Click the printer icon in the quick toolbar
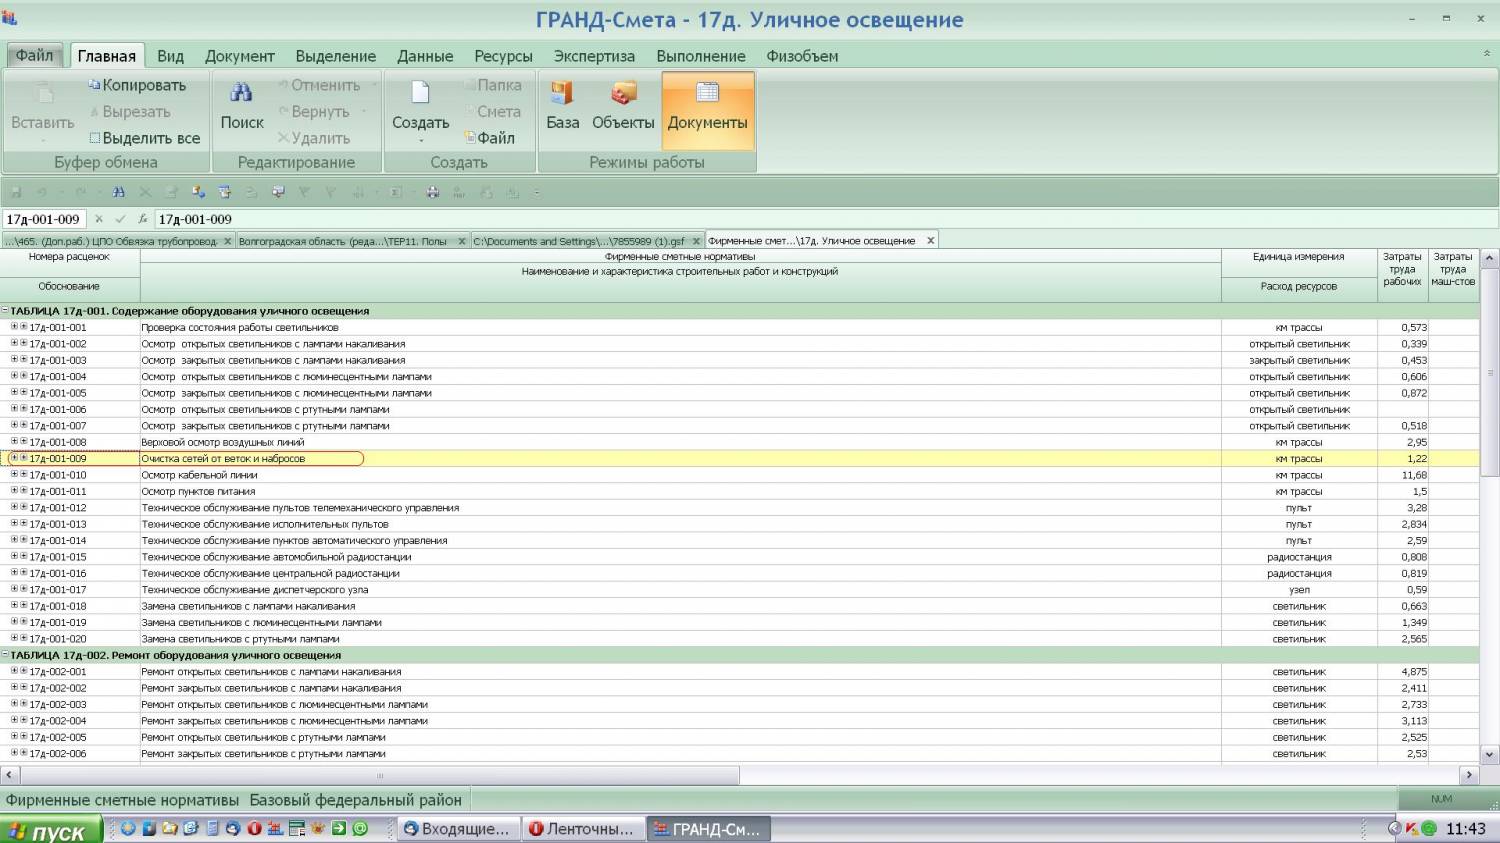The width and height of the screenshot is (1500, 843). point(432,192)
